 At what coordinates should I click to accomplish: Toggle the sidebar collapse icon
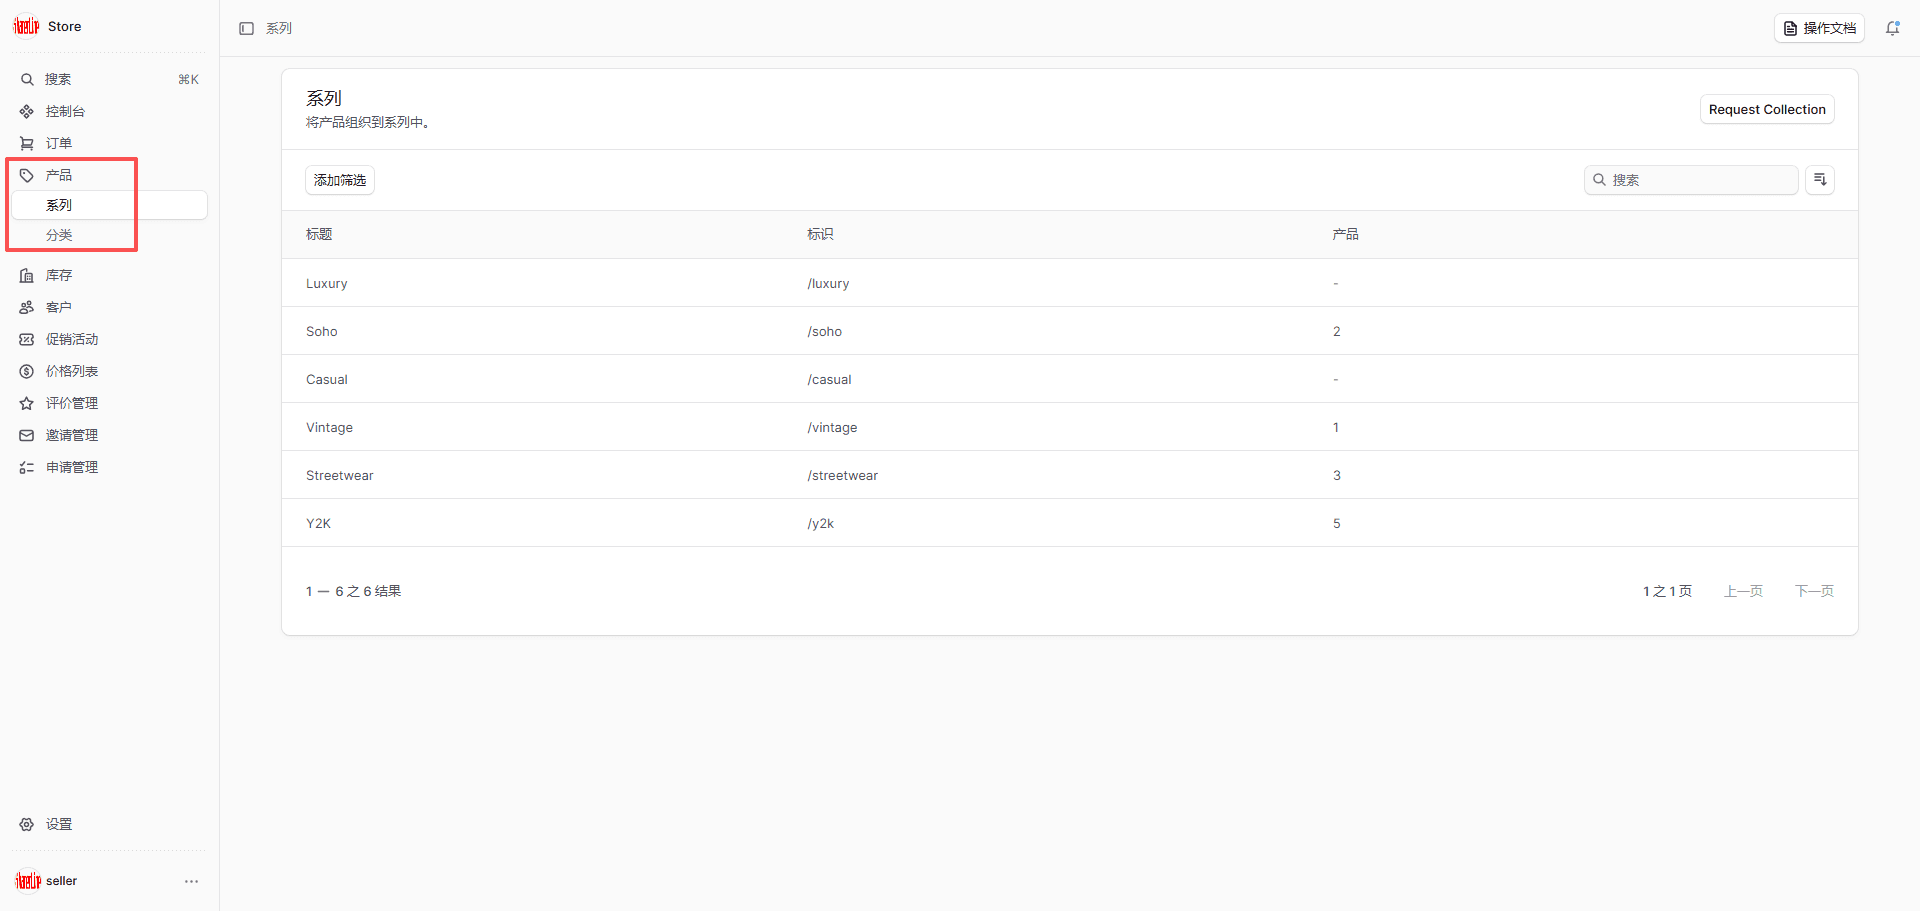click(246, 29)
